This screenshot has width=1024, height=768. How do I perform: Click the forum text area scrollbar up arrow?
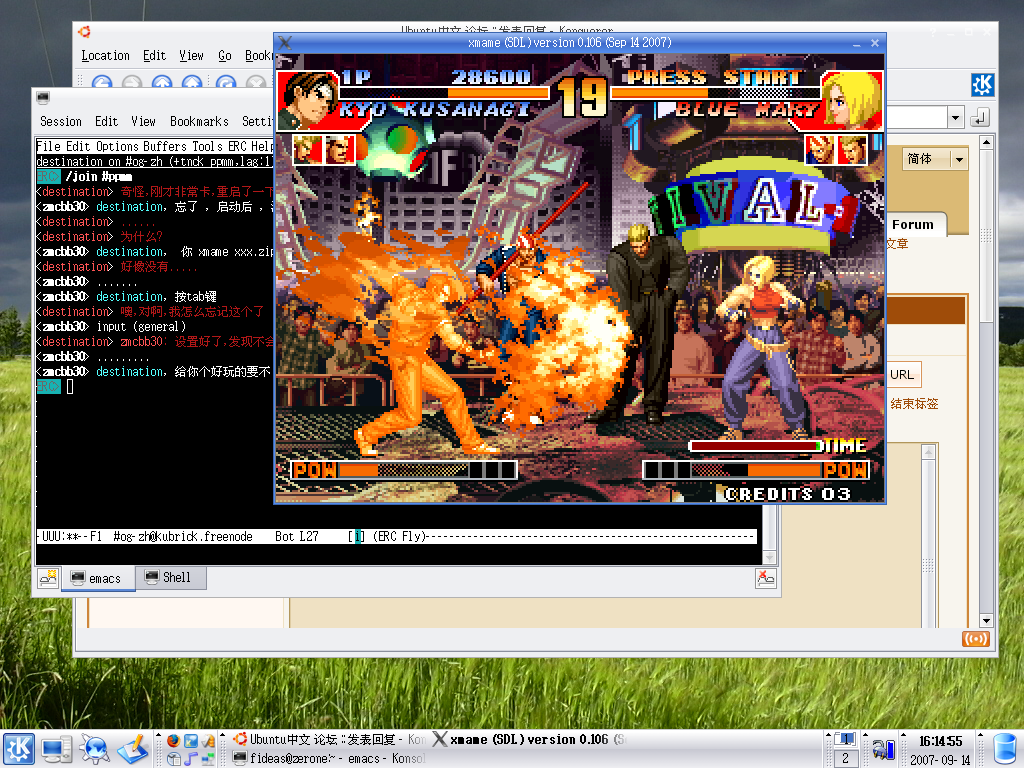pos(929,452)
